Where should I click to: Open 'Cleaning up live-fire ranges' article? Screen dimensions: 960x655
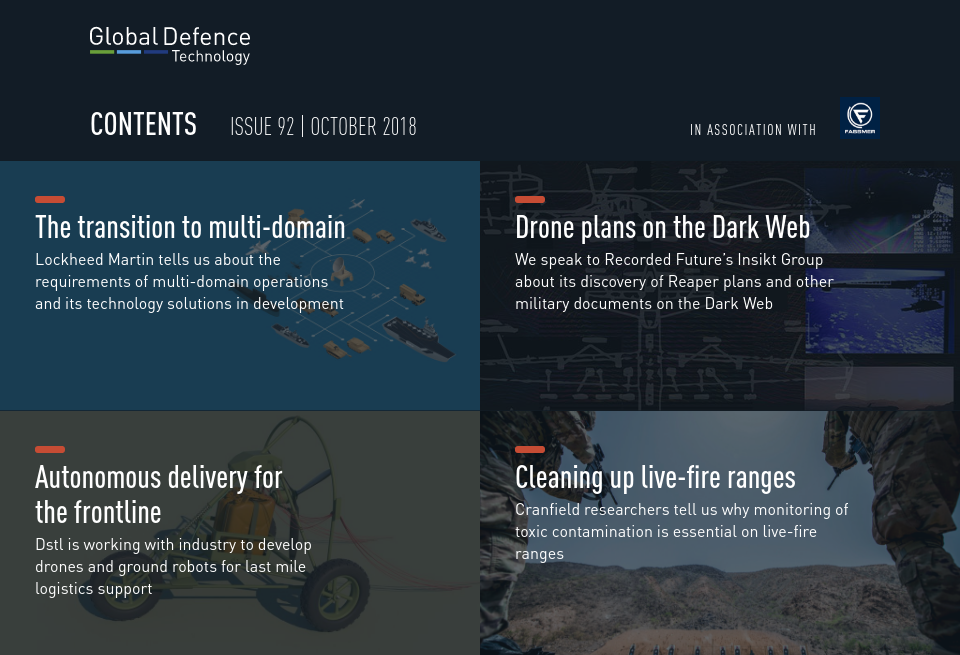pos(655,477)
